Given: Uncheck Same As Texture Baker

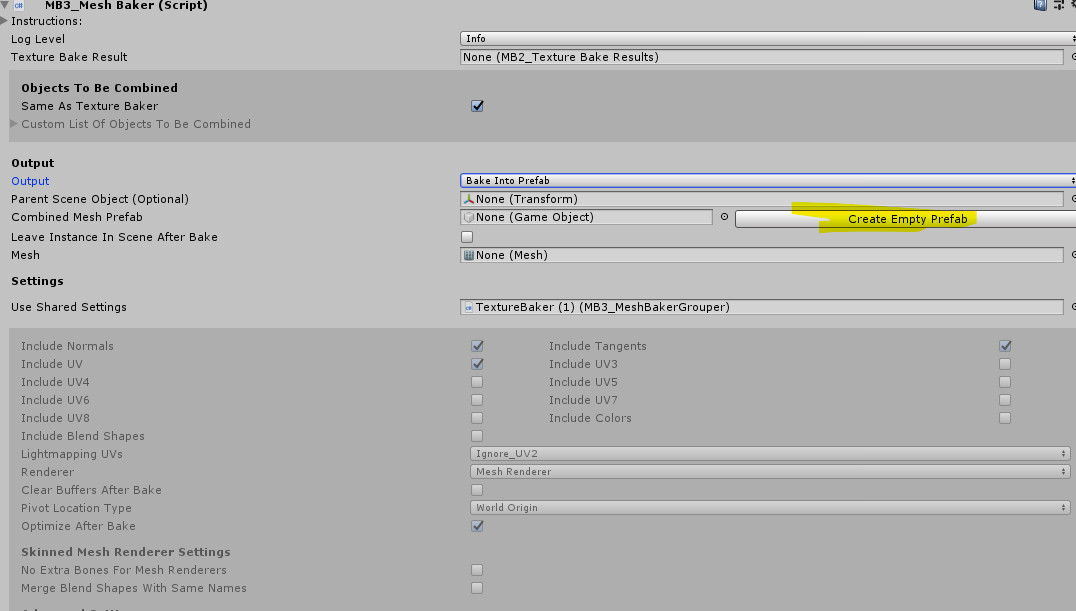Looking at the screenshot, I should coord(477,105).
